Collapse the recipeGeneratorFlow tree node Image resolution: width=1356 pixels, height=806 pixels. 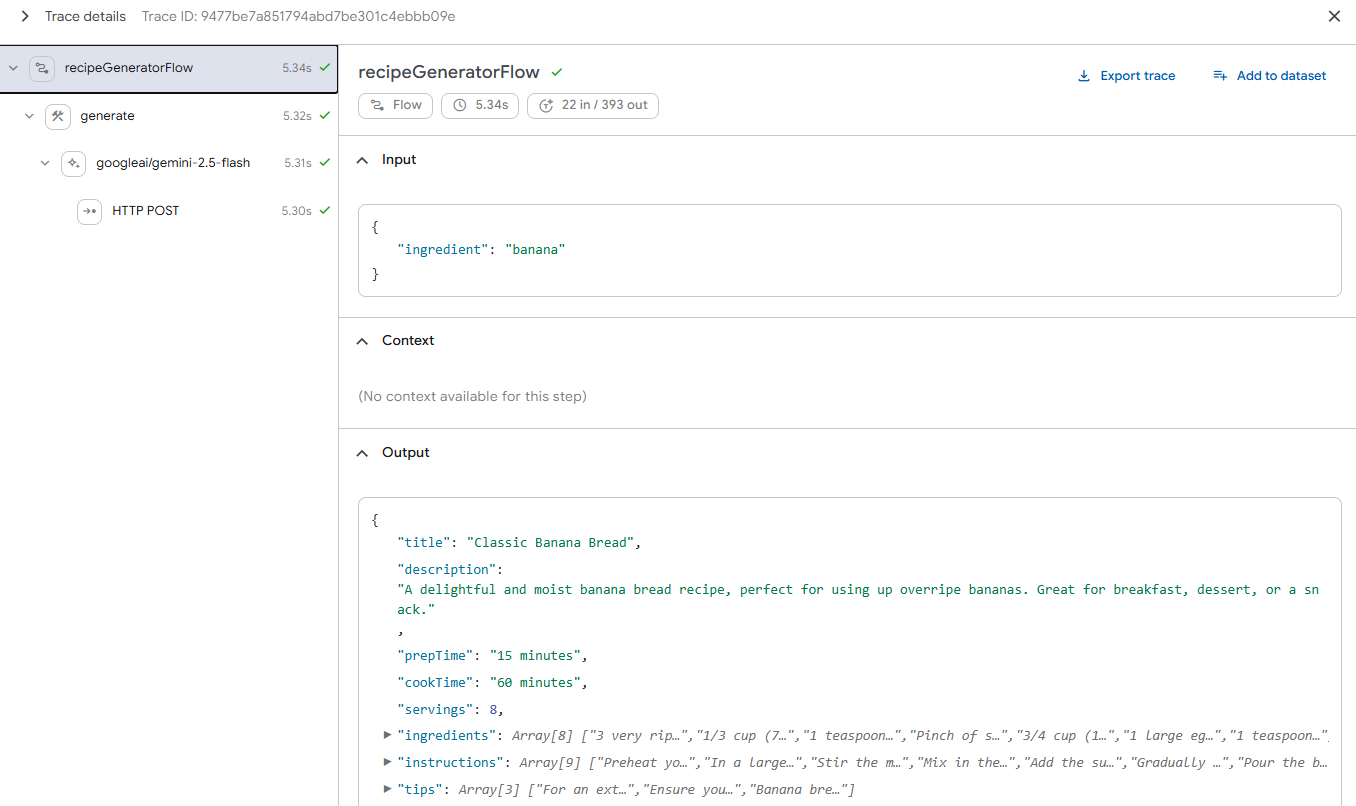click(13, 69)
